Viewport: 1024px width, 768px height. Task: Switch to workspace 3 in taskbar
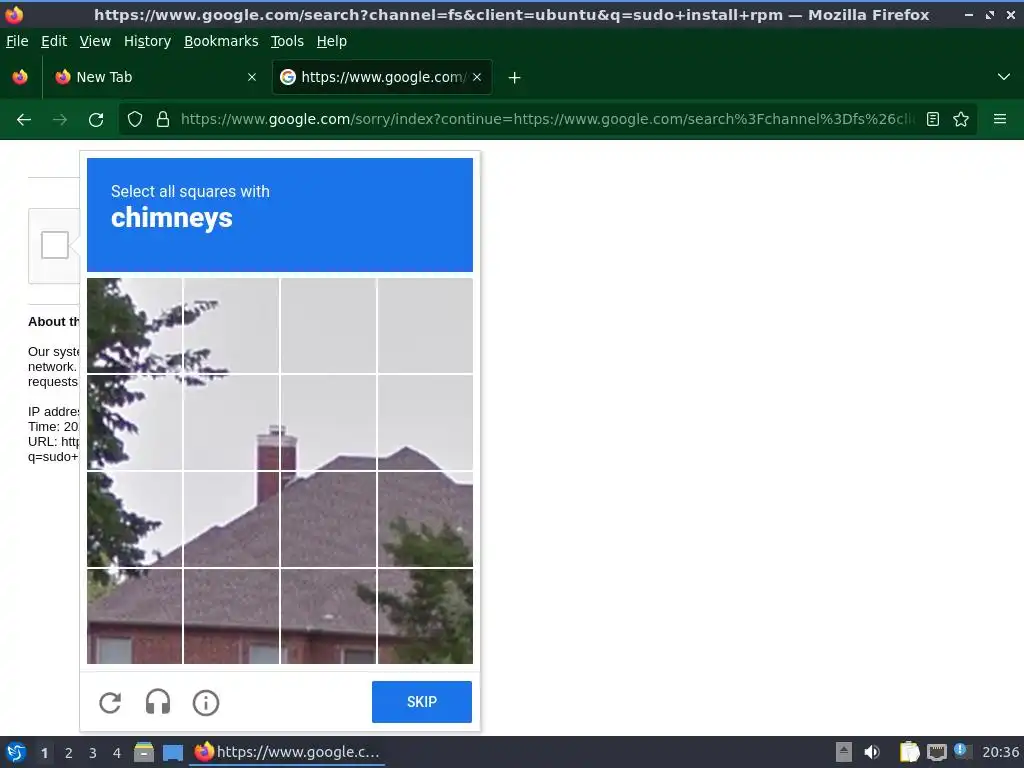coord(93,753)
